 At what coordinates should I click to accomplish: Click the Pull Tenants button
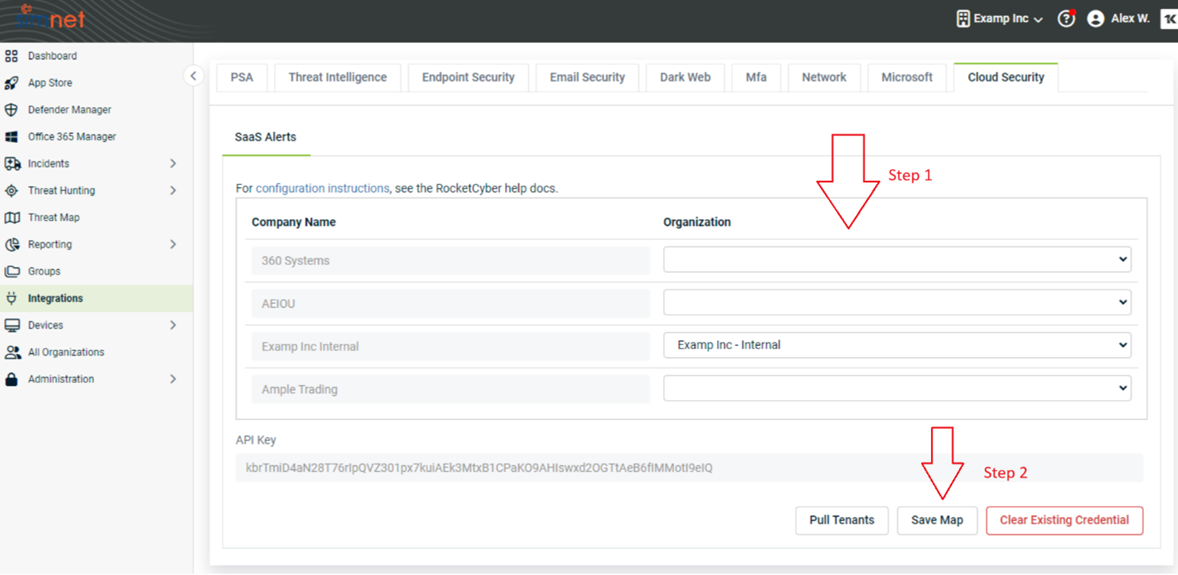841,520
